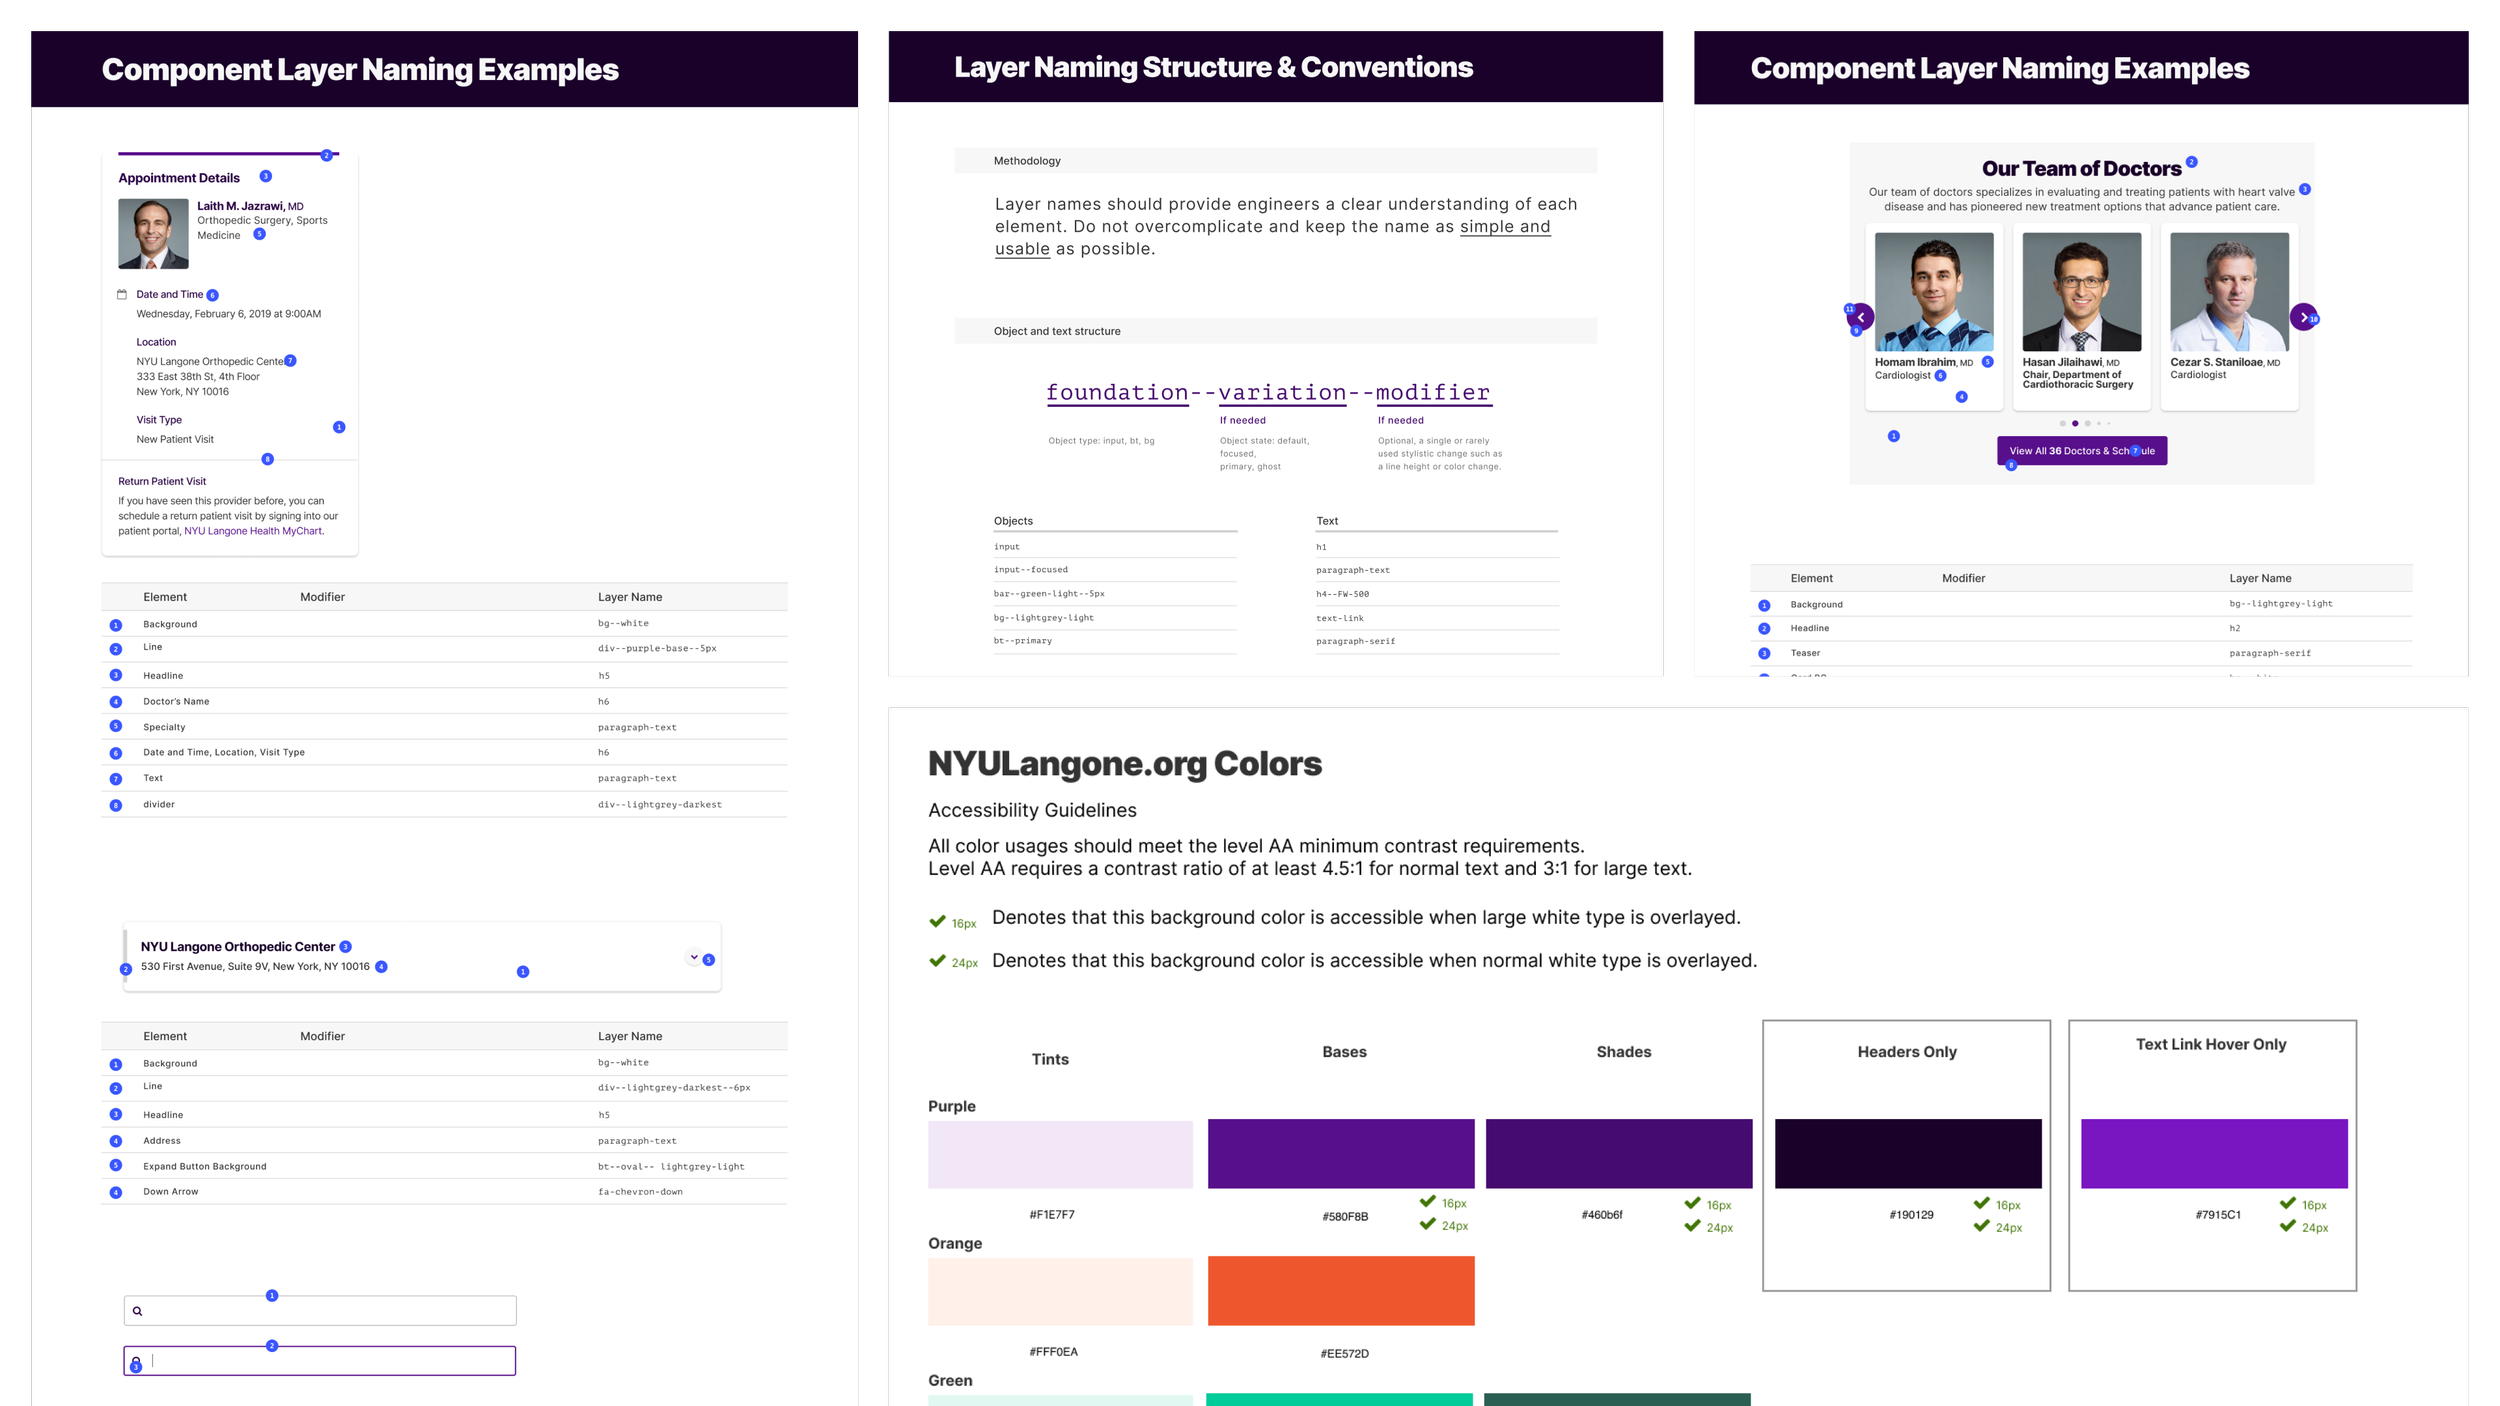
Task: Click the 'text-link' entry in Text list
Action: (1339, 618)
